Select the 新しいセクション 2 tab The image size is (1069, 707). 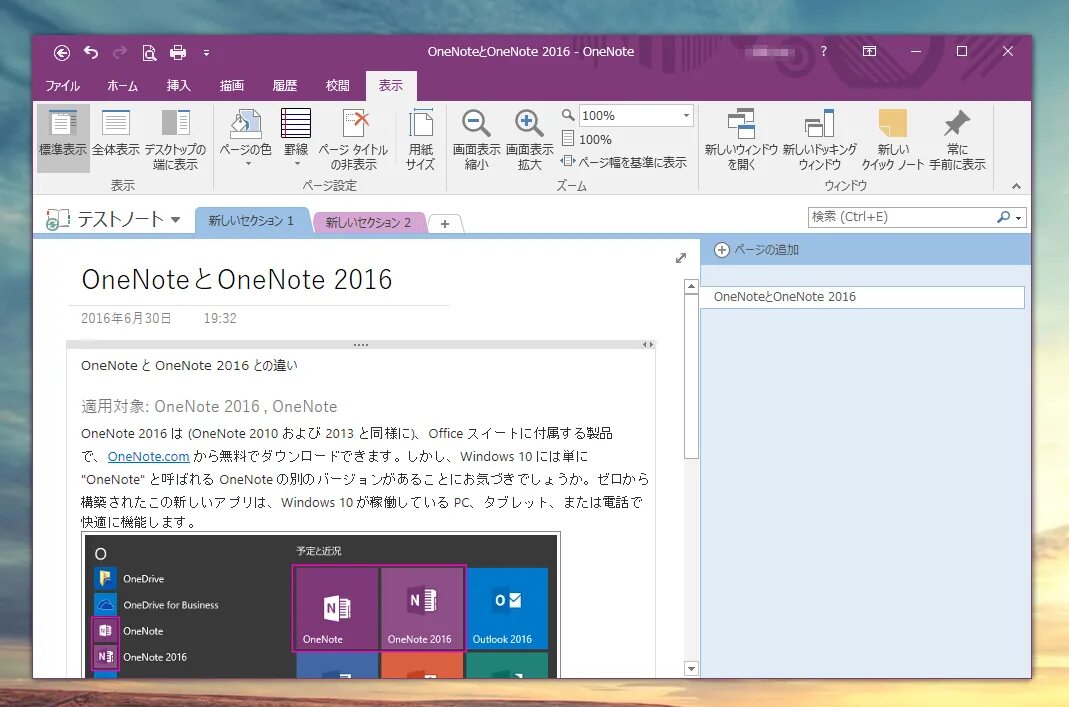[369, 222]
